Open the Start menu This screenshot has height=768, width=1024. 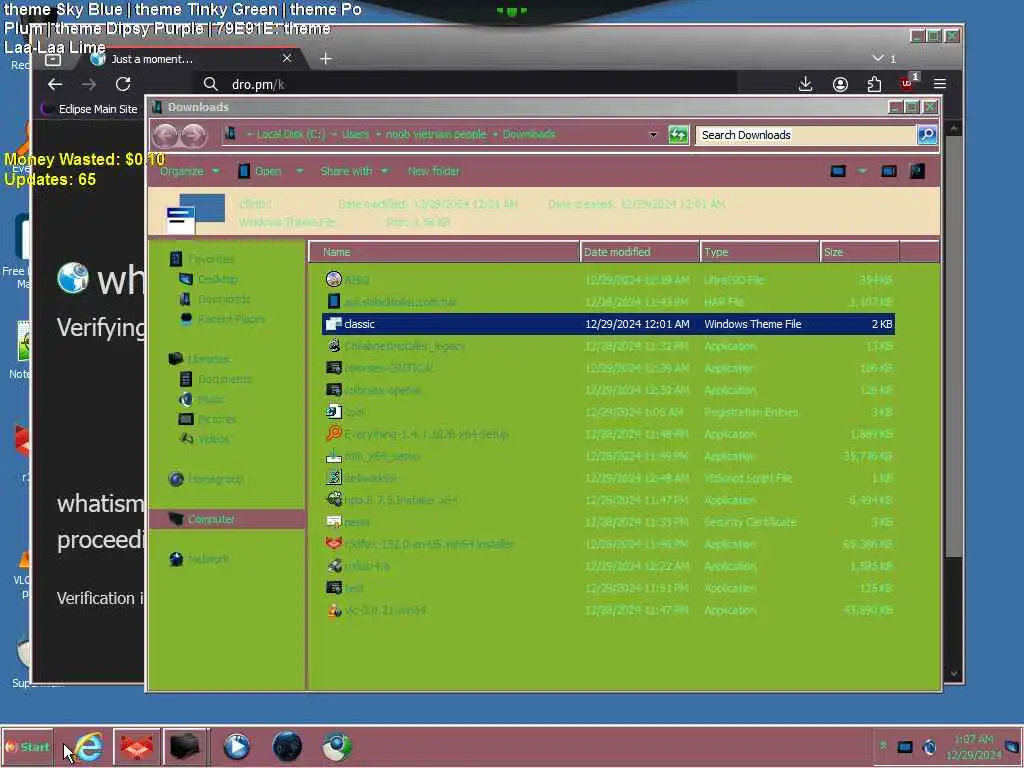coord(27,746)
